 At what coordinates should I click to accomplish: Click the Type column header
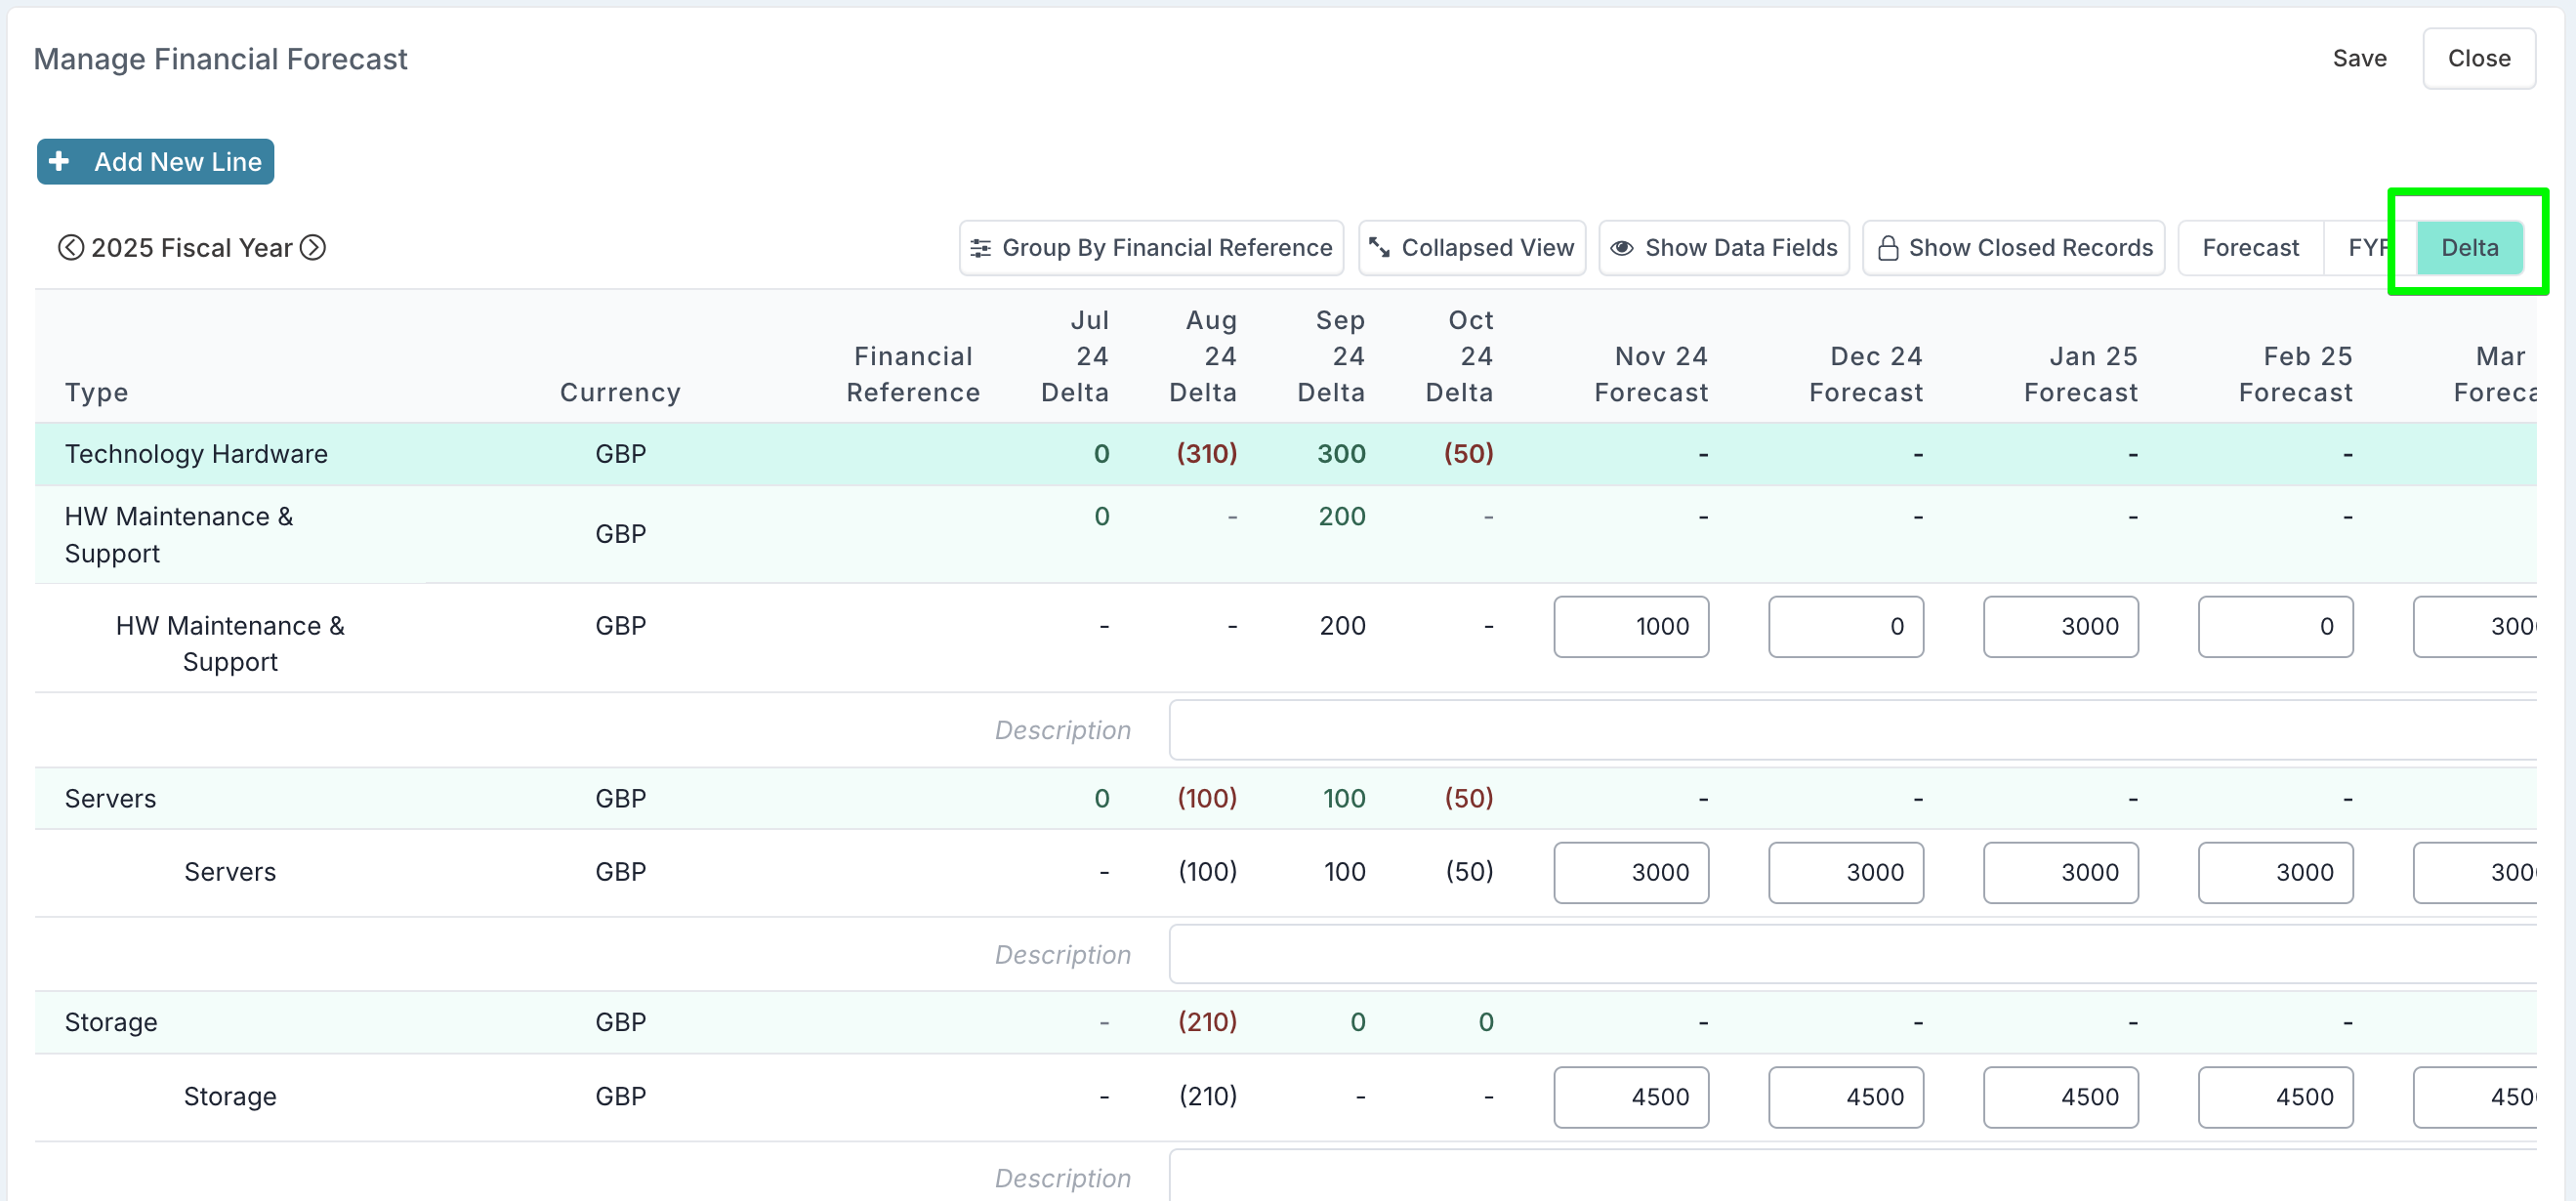pos(97,392)
